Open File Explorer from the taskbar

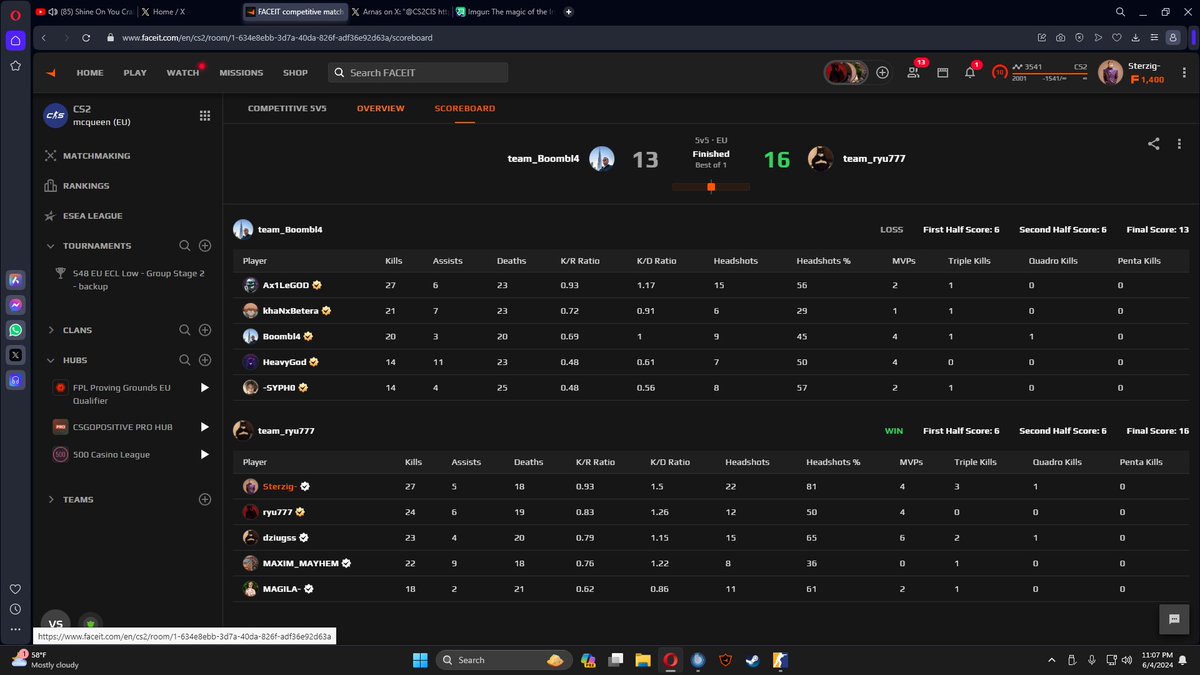pyautogui.click(x=643, y=660)
